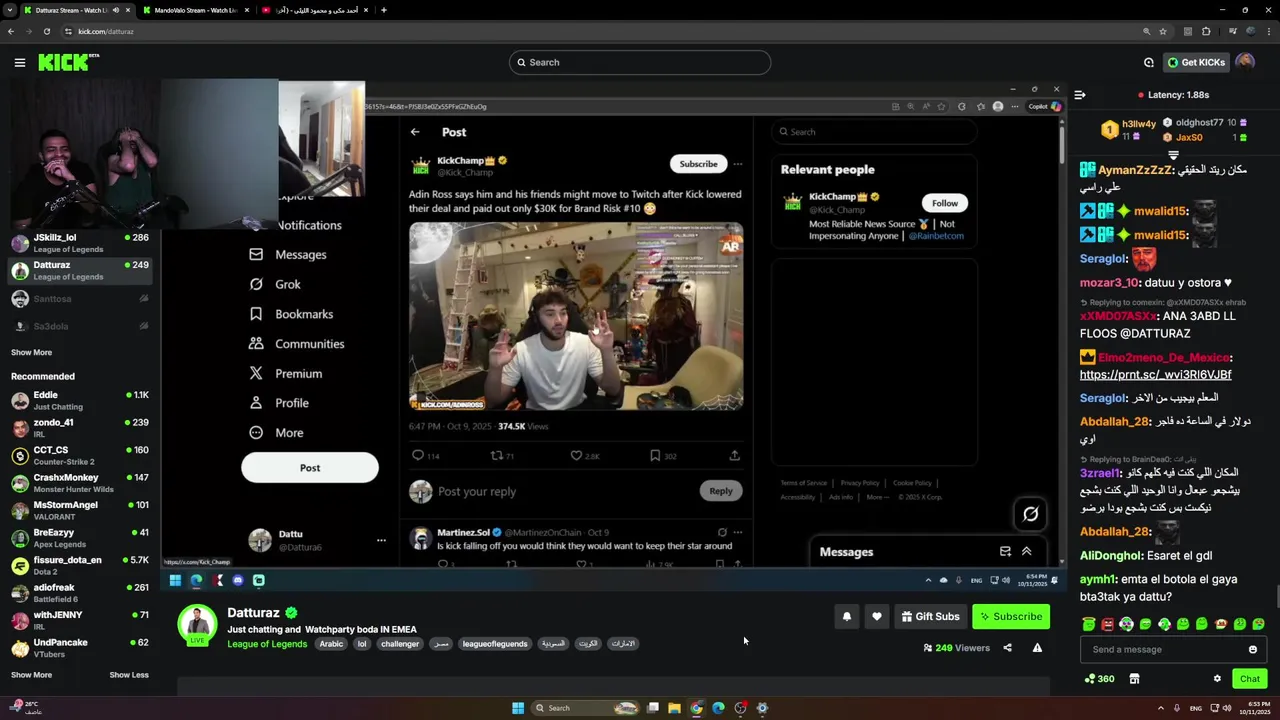Screen dimensions: 1280x720
Task: Go back in browser history
Action: tap(11, 31)
